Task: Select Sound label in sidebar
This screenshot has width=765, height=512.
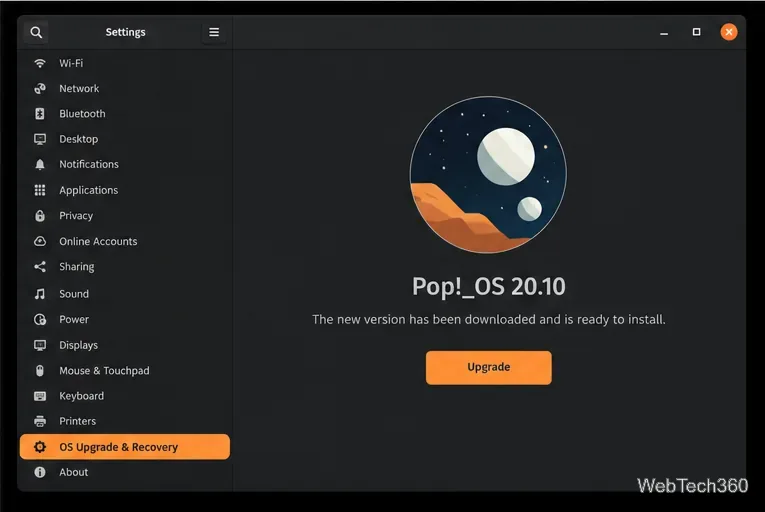Action: [x=74, y=294]
